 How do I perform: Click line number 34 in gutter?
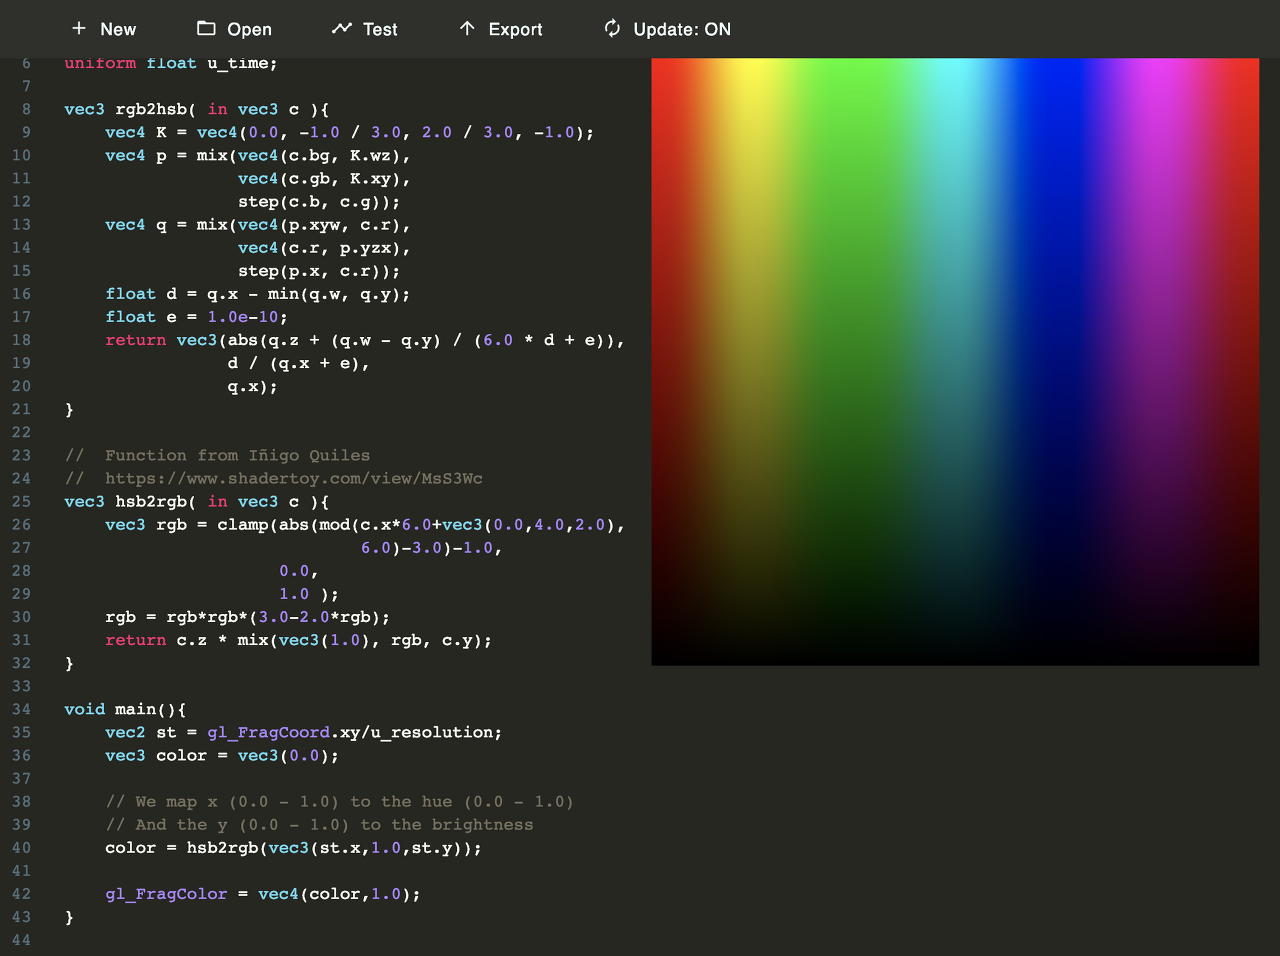[21, 709]
